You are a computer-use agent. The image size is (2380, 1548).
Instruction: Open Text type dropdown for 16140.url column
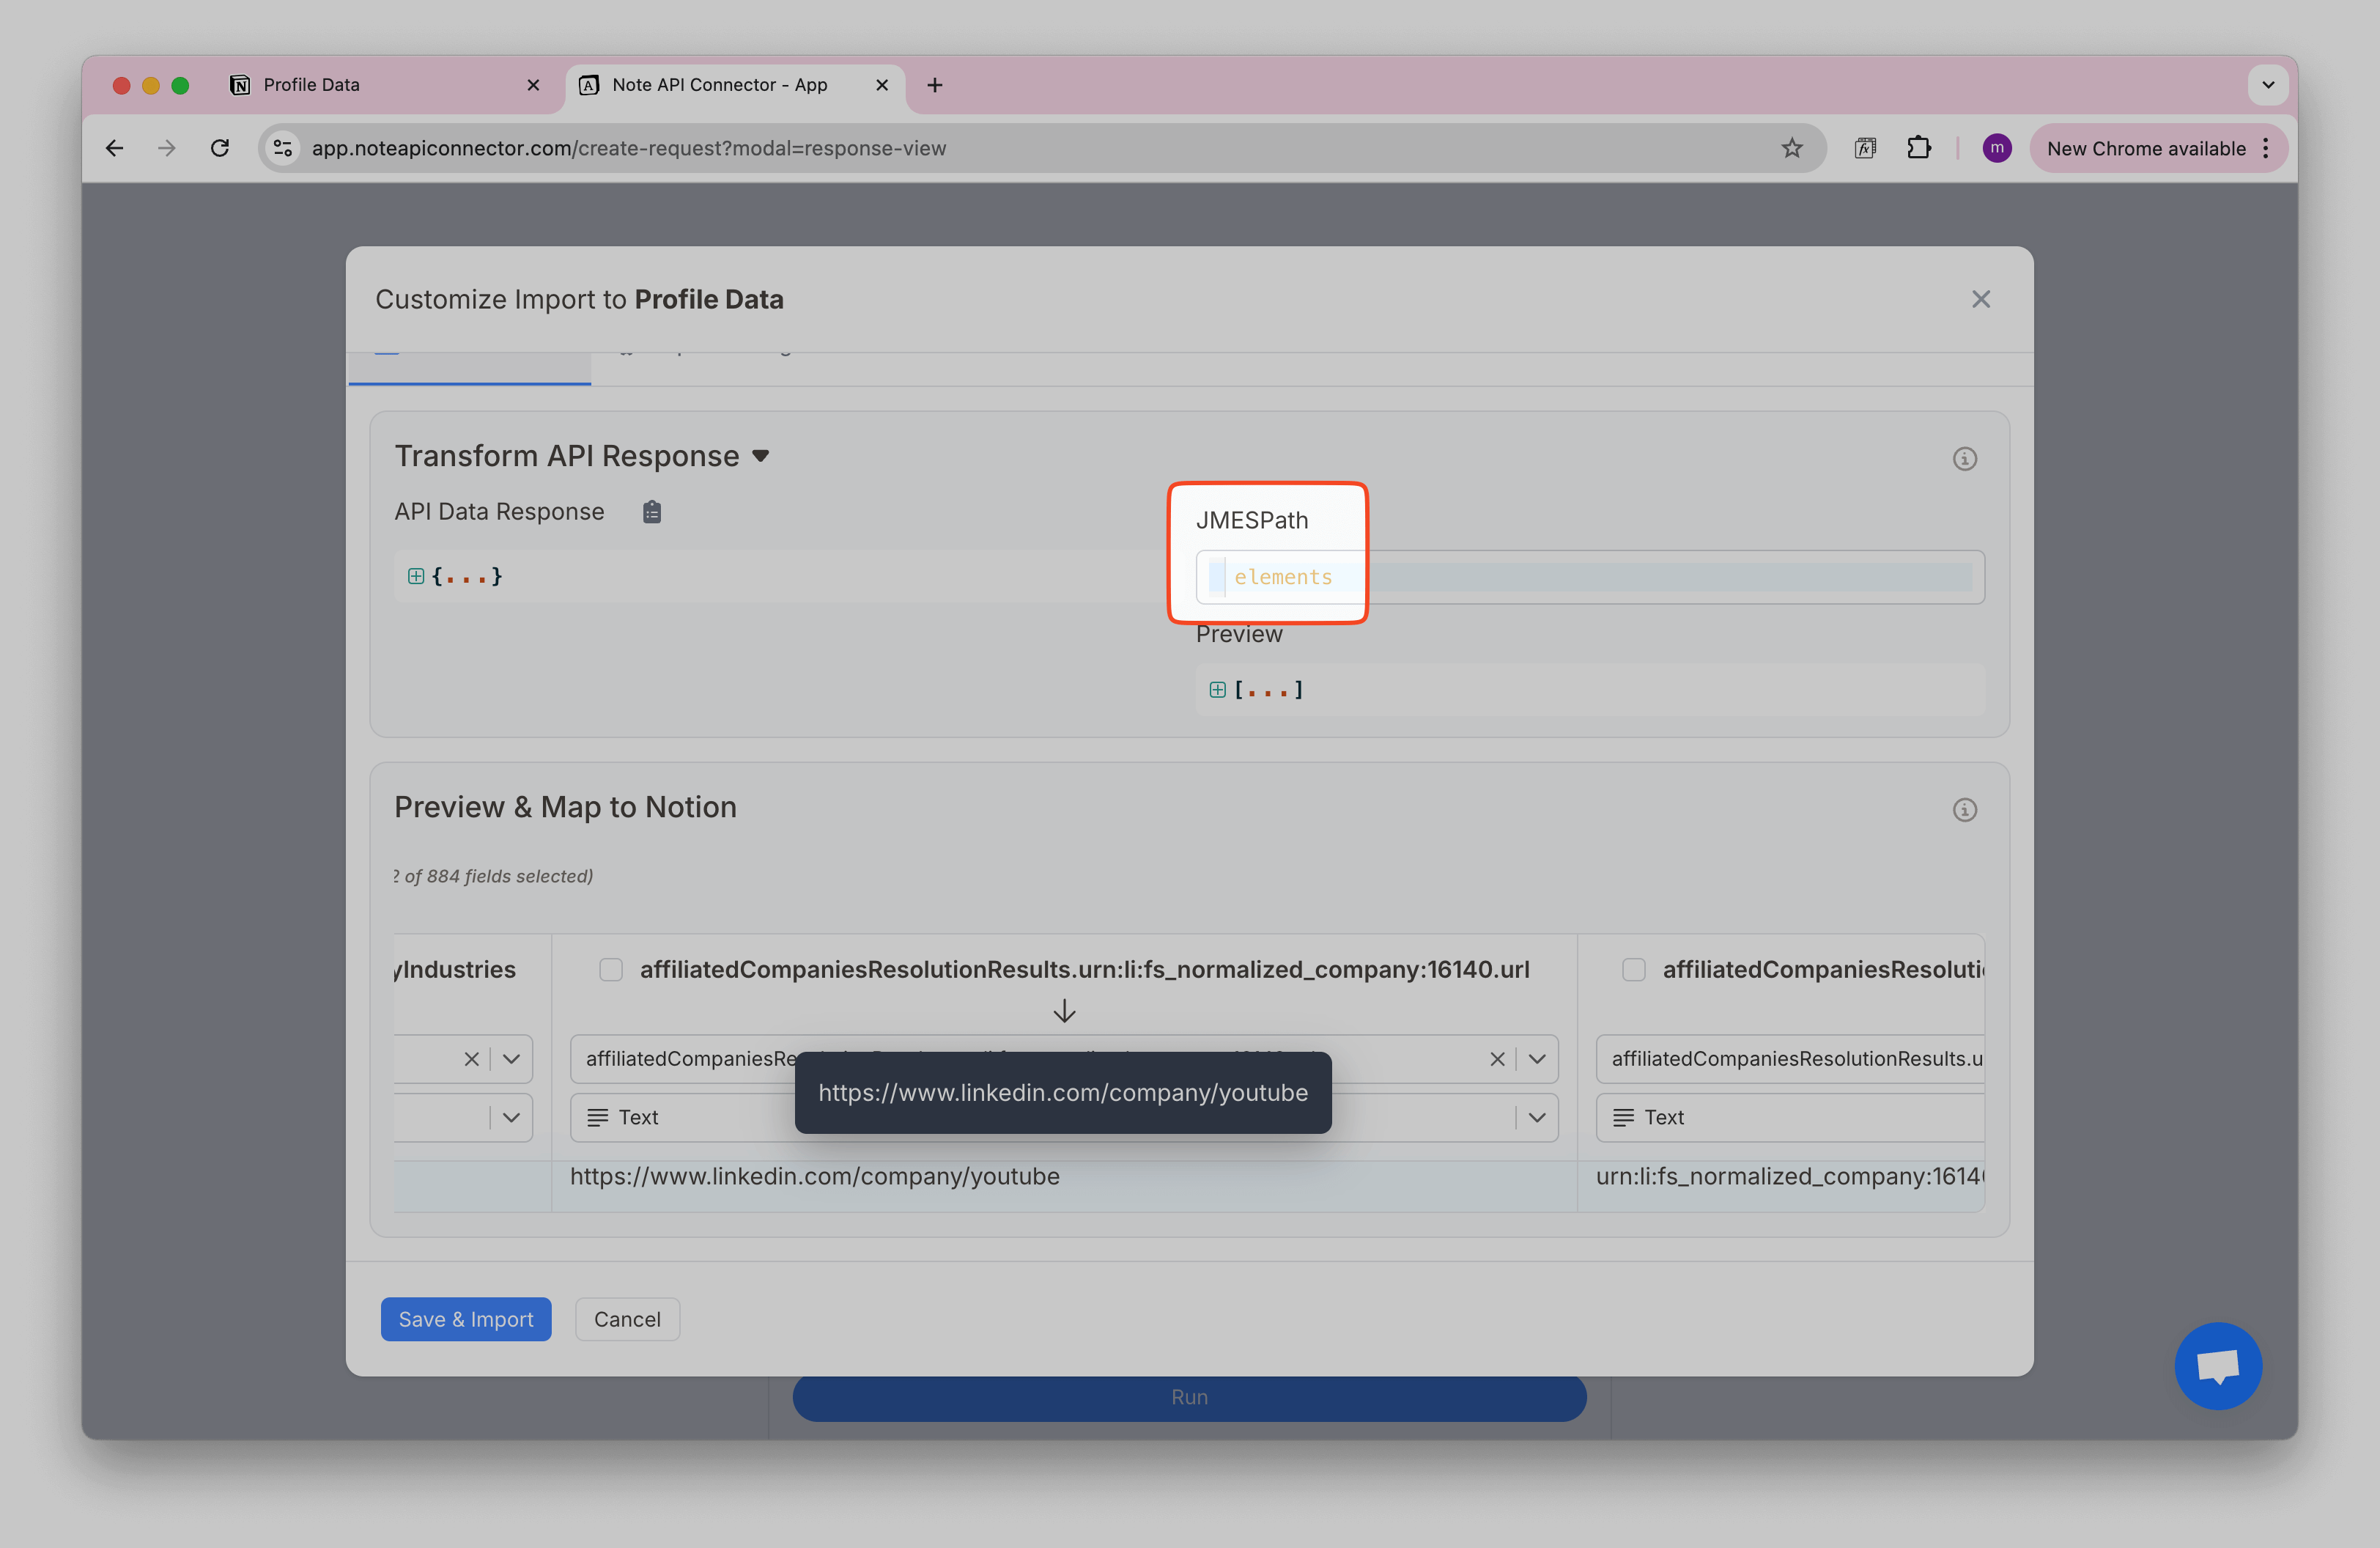(x=1537, y=1117)
